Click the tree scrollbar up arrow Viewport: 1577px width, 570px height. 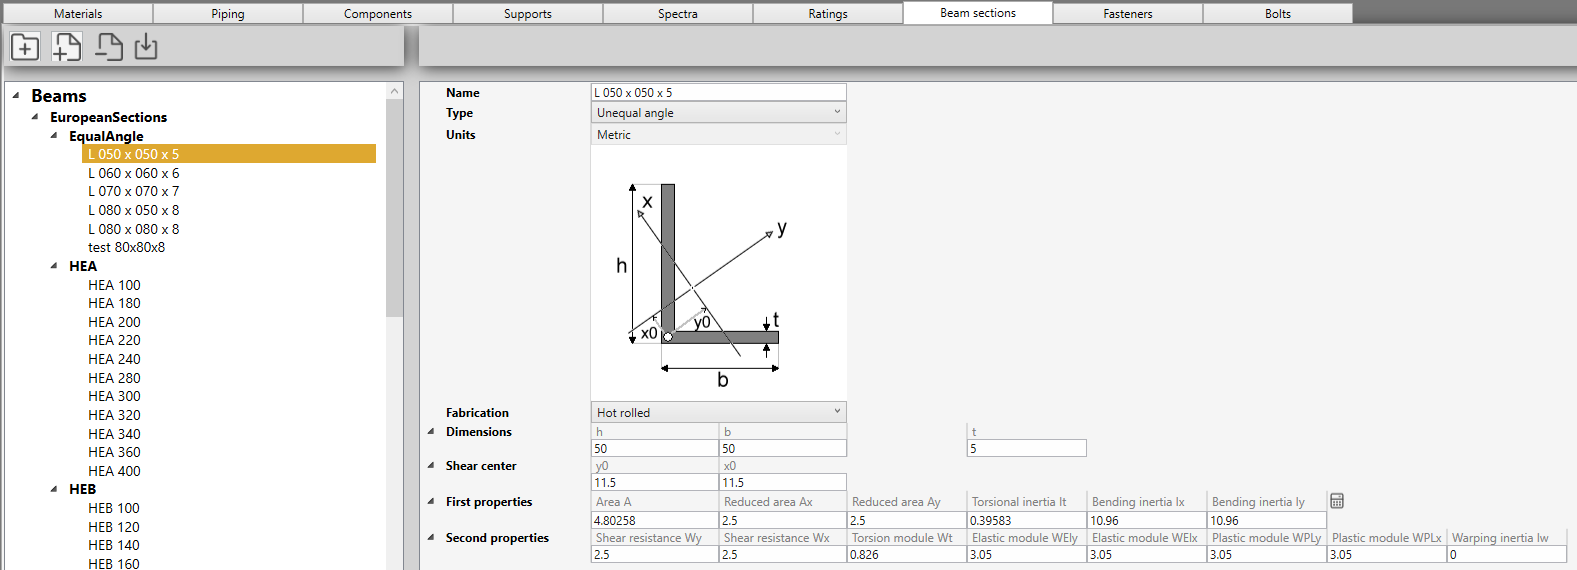tap(394, 91)
